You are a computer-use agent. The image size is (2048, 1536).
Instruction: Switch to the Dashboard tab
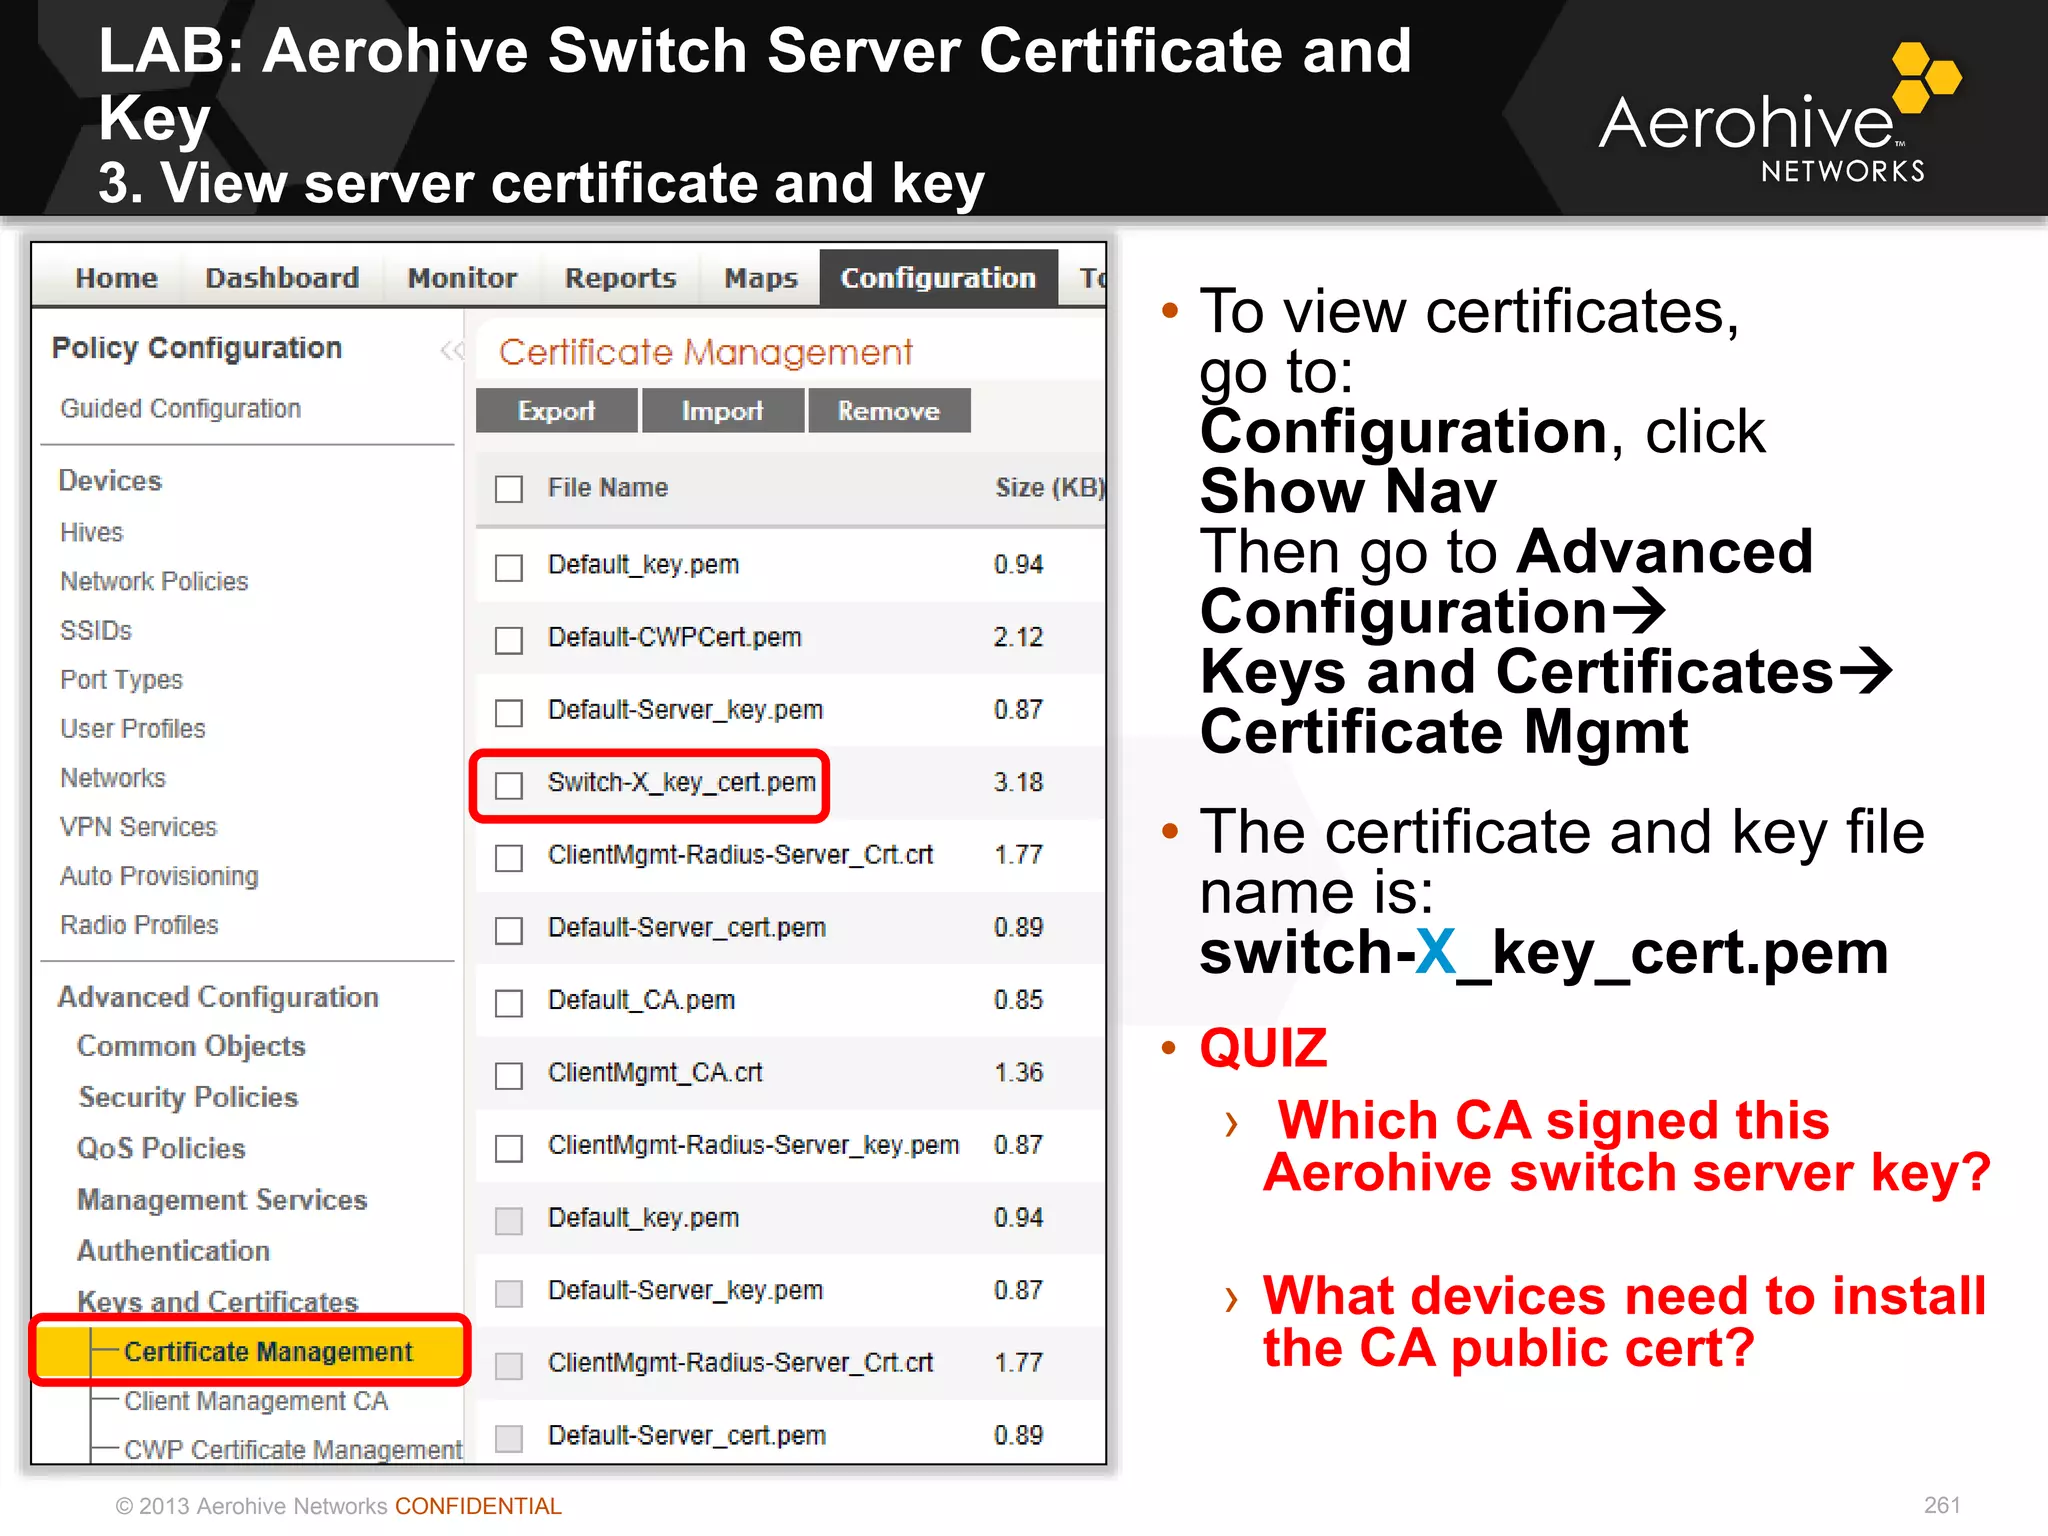point(282,278)
